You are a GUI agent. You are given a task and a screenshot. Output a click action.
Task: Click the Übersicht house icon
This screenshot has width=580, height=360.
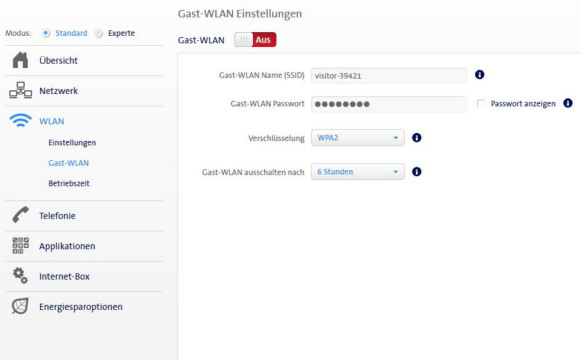tap(20, 60)
